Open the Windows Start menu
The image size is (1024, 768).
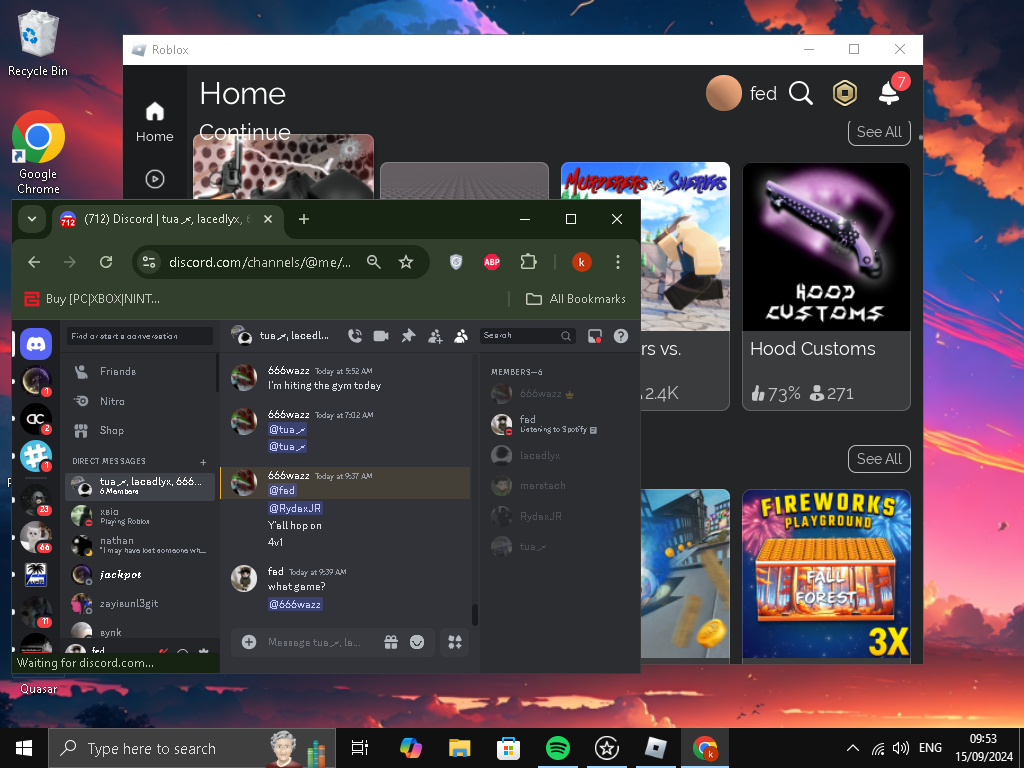tap(24, 748)
